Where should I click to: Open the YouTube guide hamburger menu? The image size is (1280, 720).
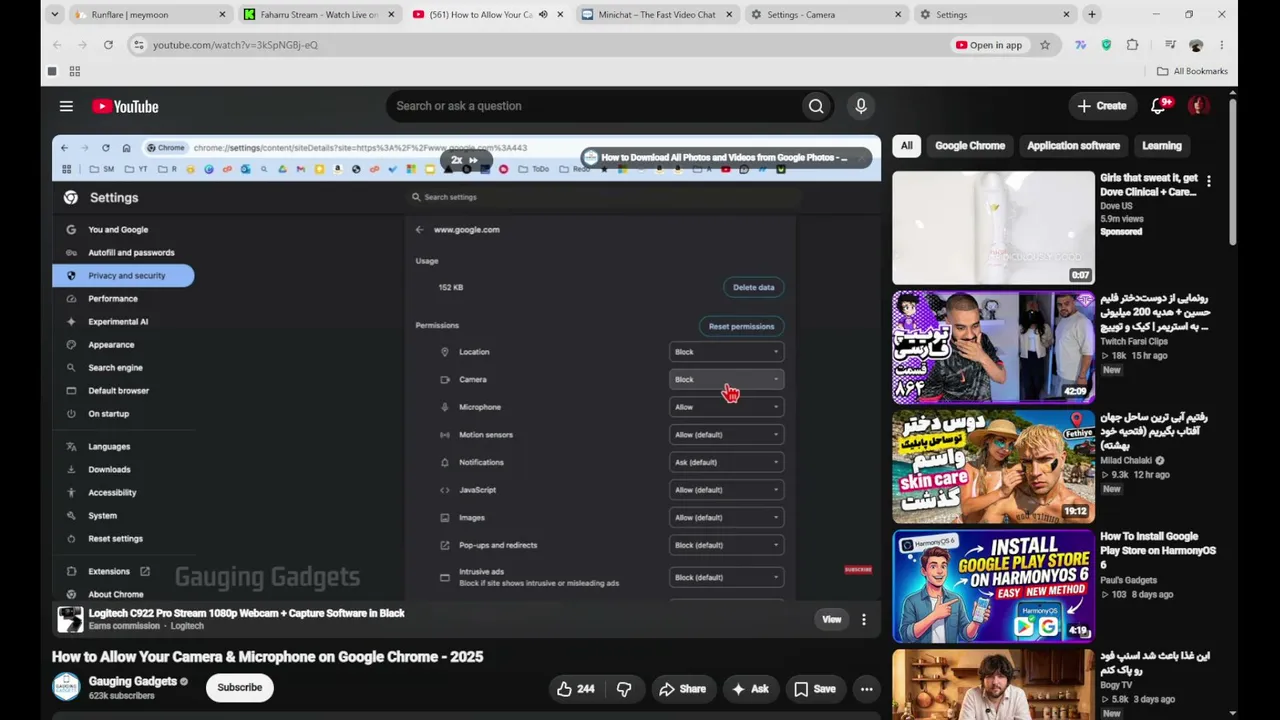[x=66, y=106]
